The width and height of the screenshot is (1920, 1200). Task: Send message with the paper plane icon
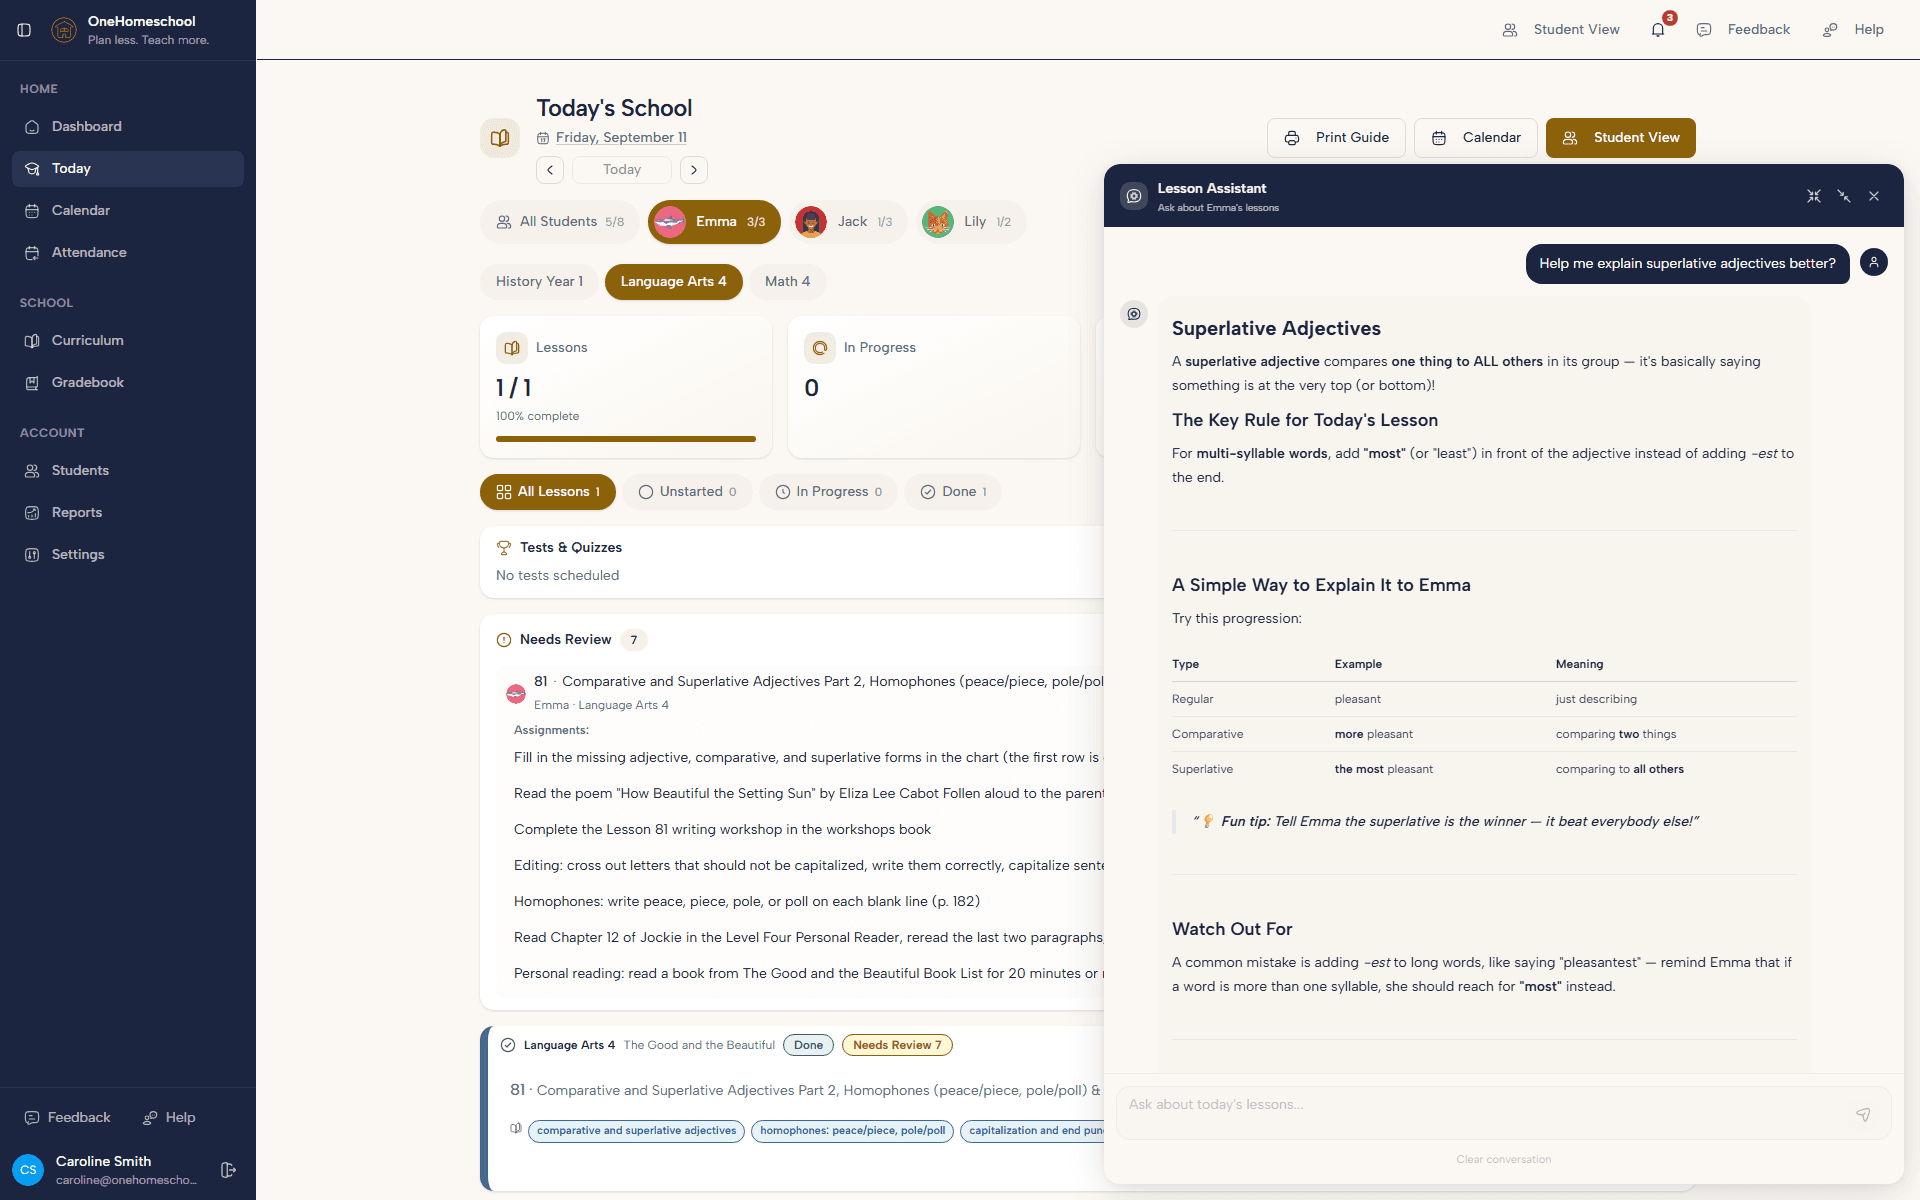(x=1863, y=1114)
